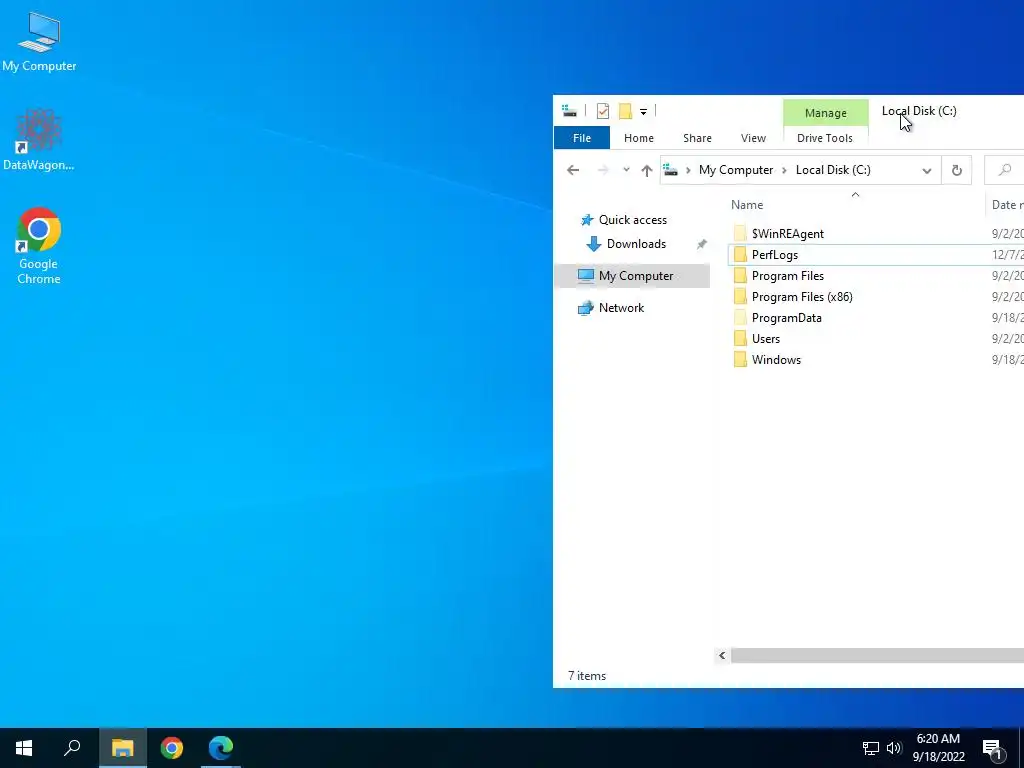Screen dimensions: 1024x768
Task: Click horizontal scrollbar left arrow
Action: point(722,655)
